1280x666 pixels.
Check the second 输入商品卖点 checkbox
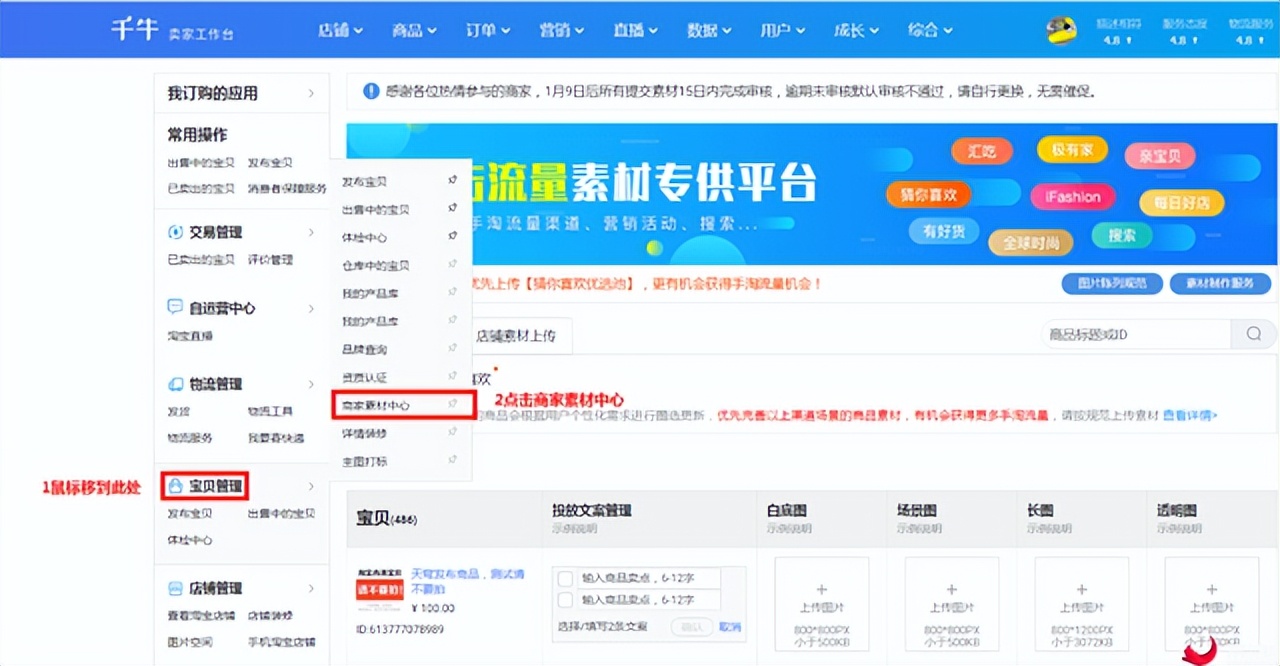[566, 600]
